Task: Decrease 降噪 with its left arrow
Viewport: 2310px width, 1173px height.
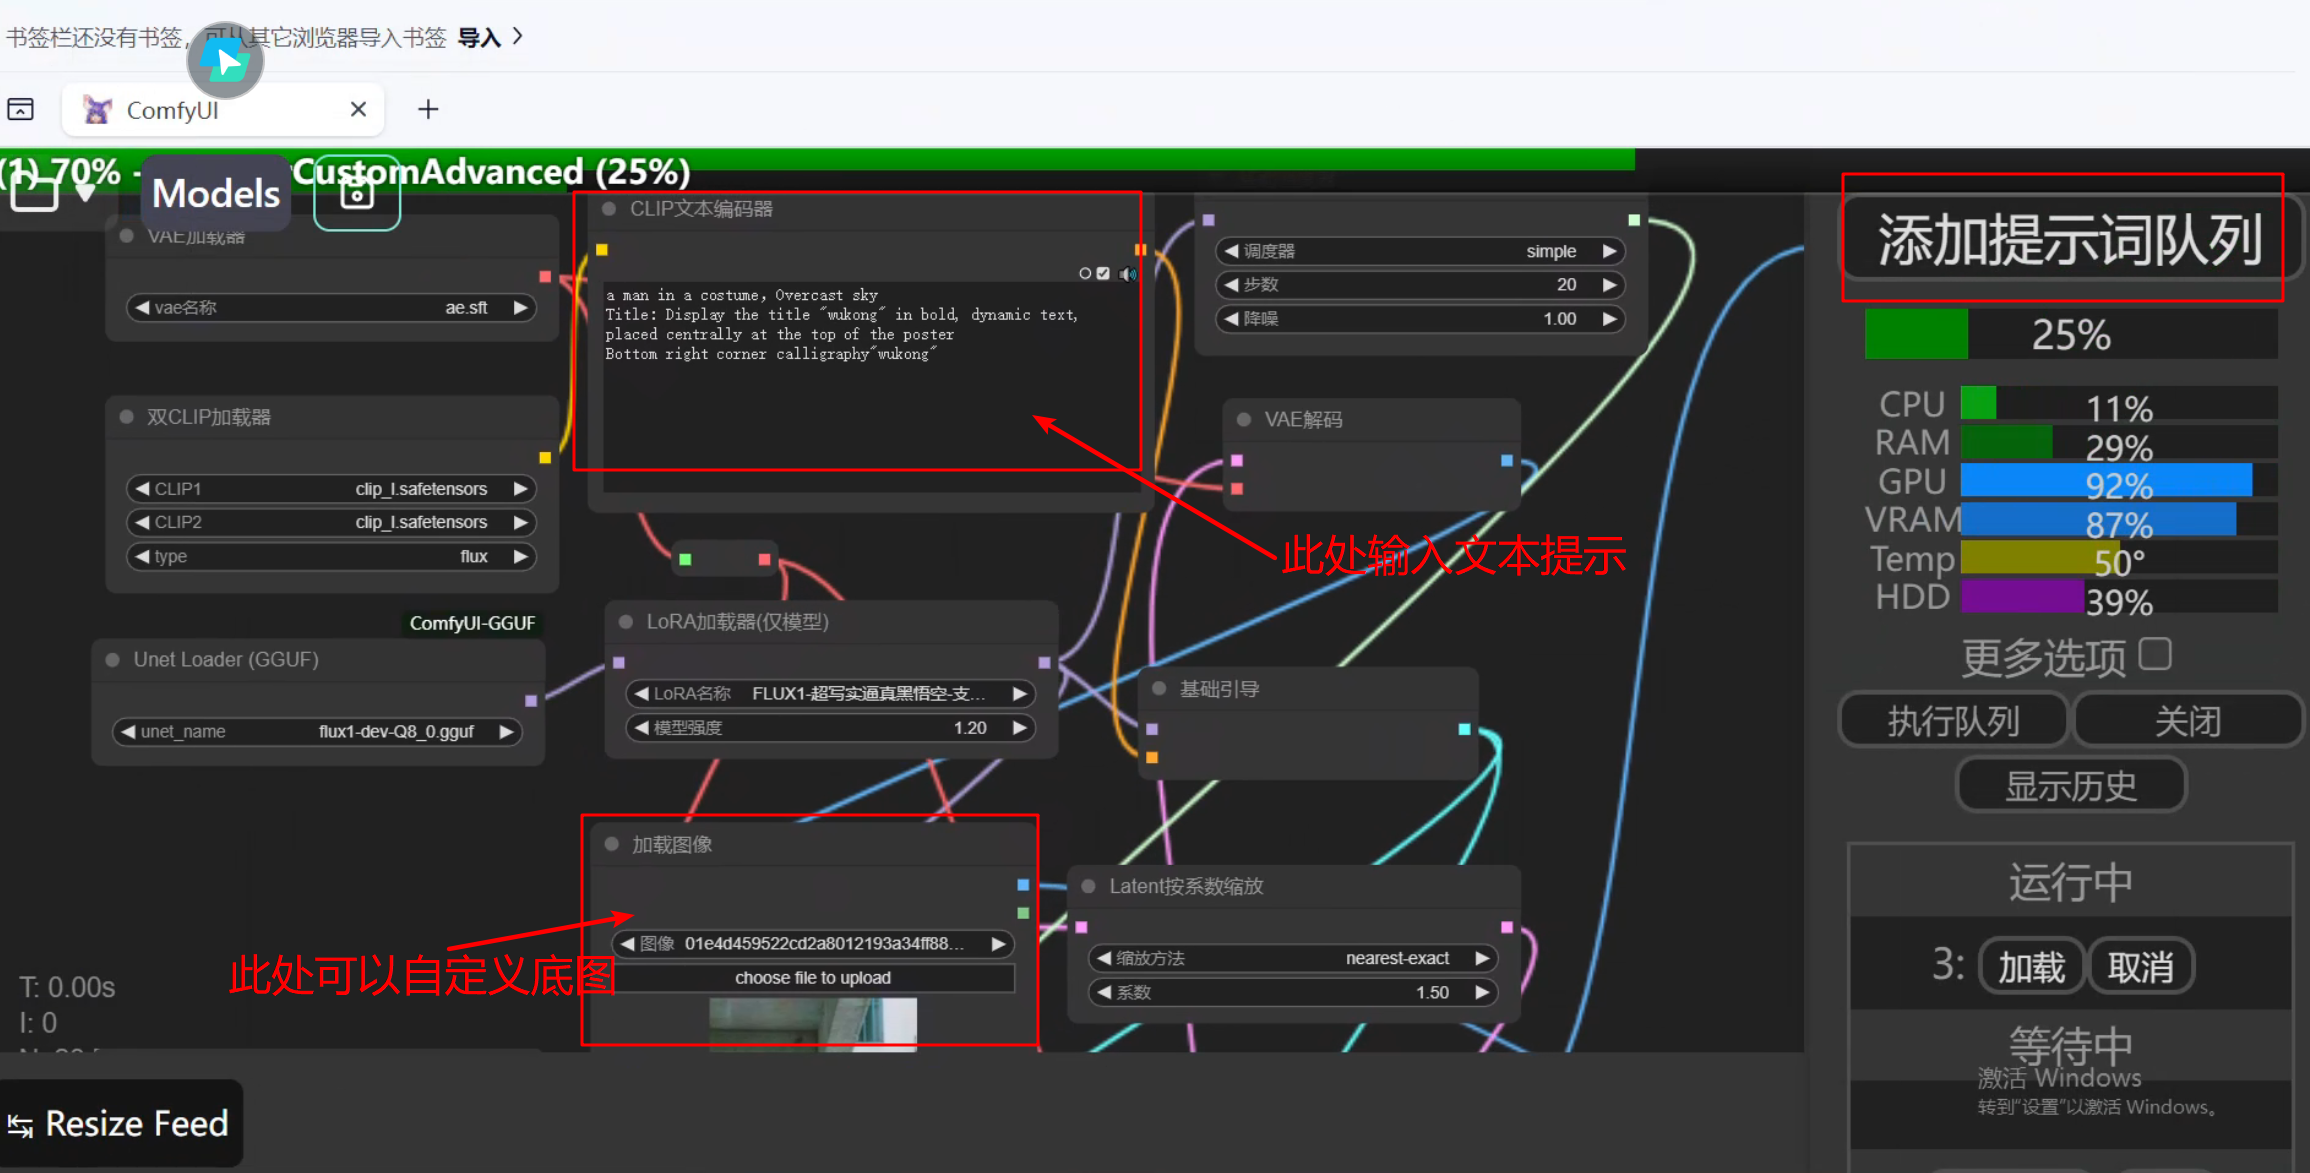Action: (1231, 318)
